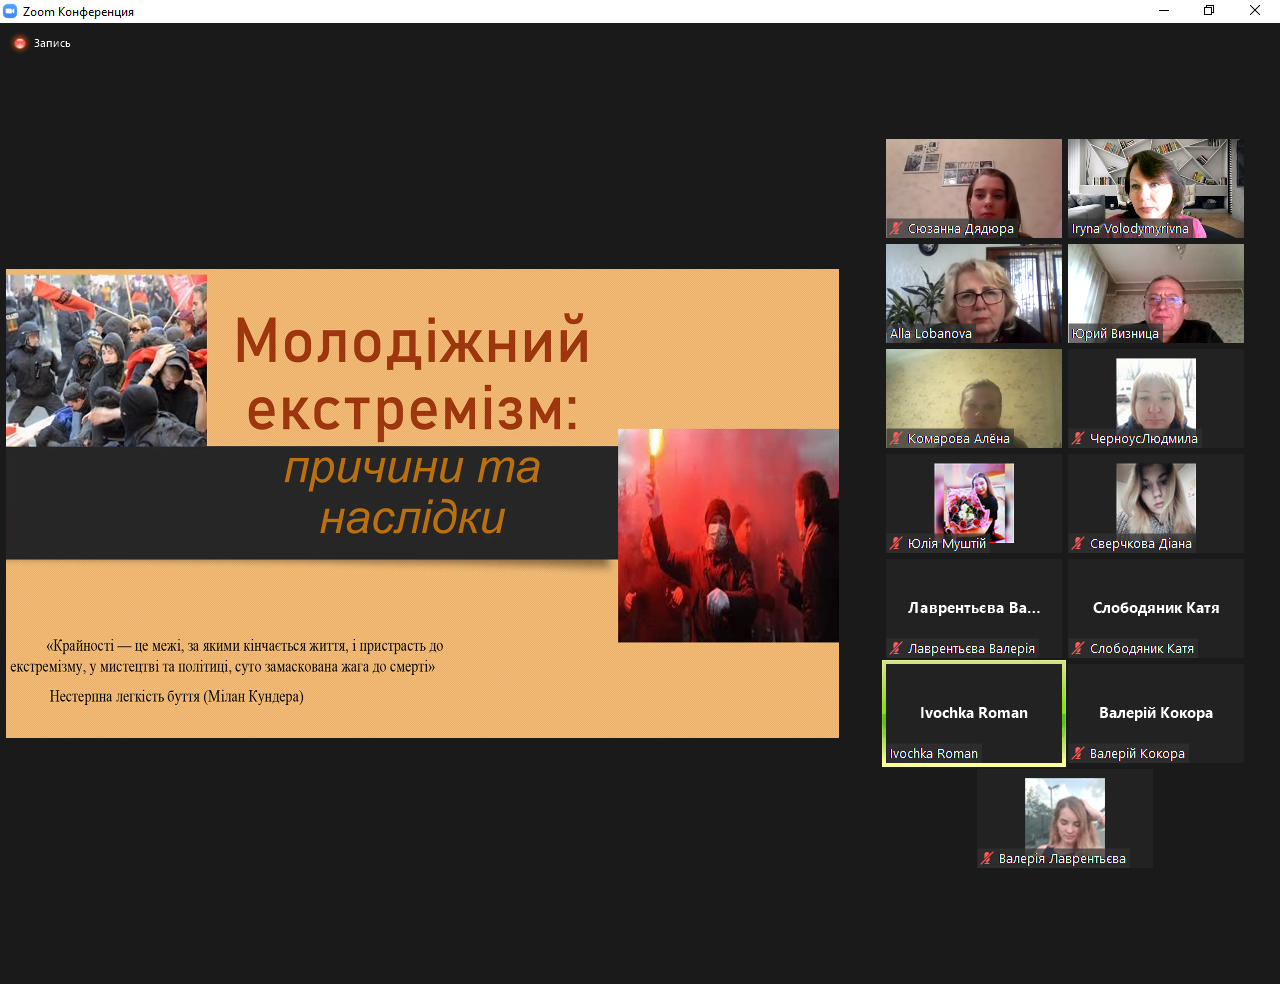Screen dimensions: 1280x984
Task: Click muted mic icon for ЧерноусЛюдмила
Action: (1079, 439)
